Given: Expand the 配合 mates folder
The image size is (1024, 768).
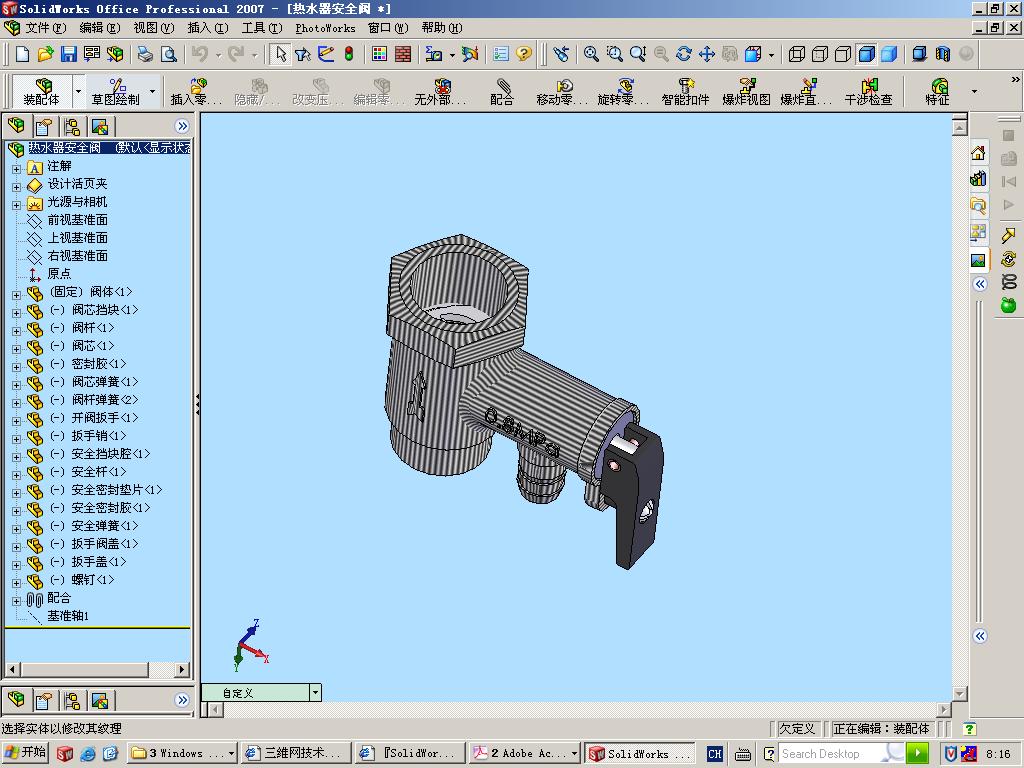Looking at the screenshot, I should 16,600.
